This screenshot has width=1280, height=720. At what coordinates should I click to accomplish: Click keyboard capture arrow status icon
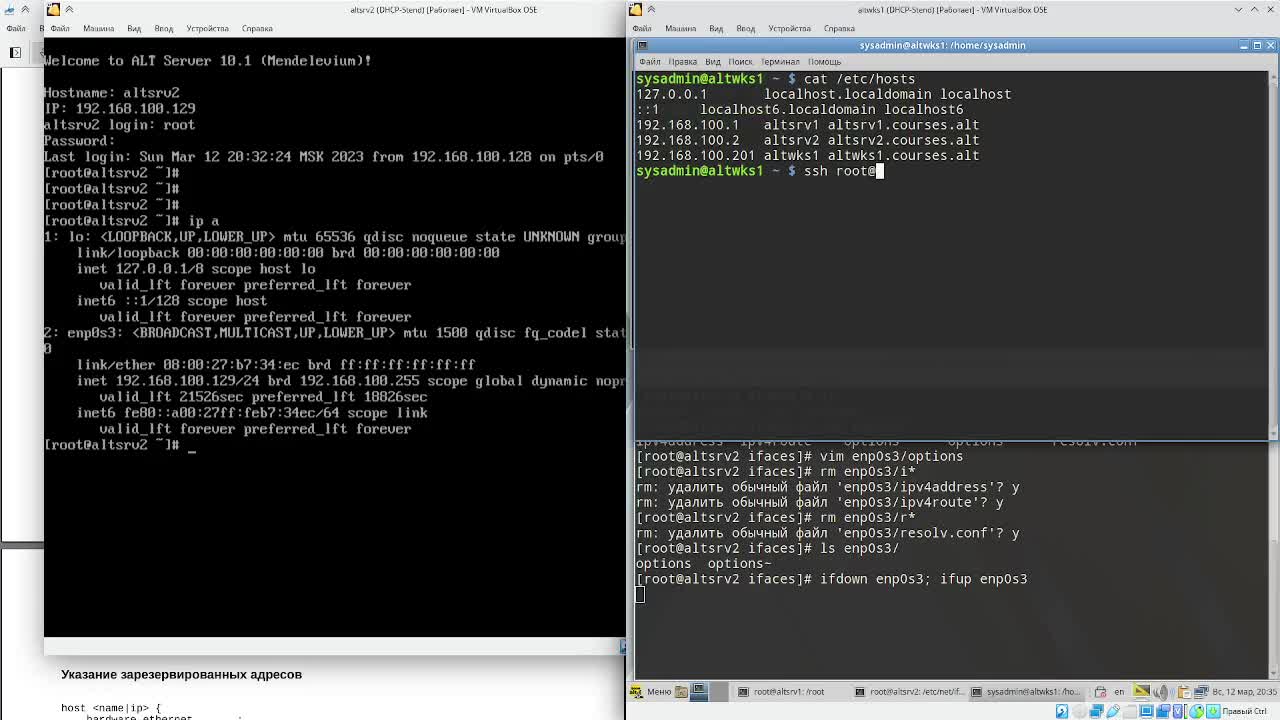click(x=1213, y=711)
